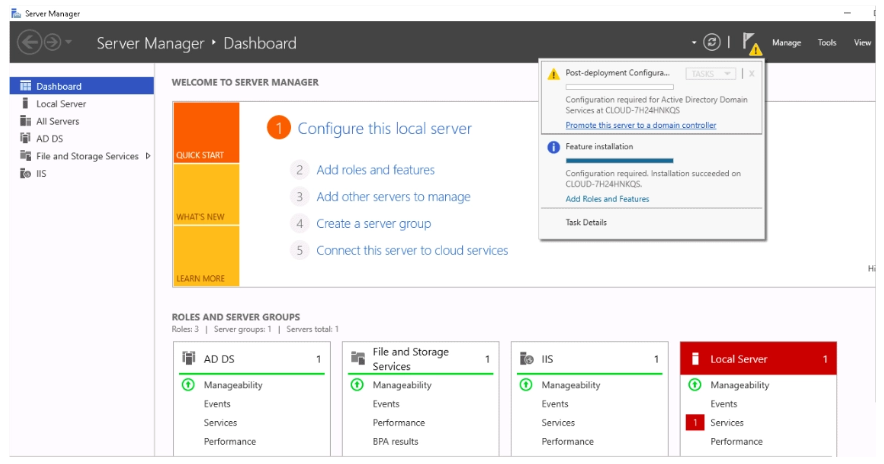Click the All Servers sidebar icon

25,121
